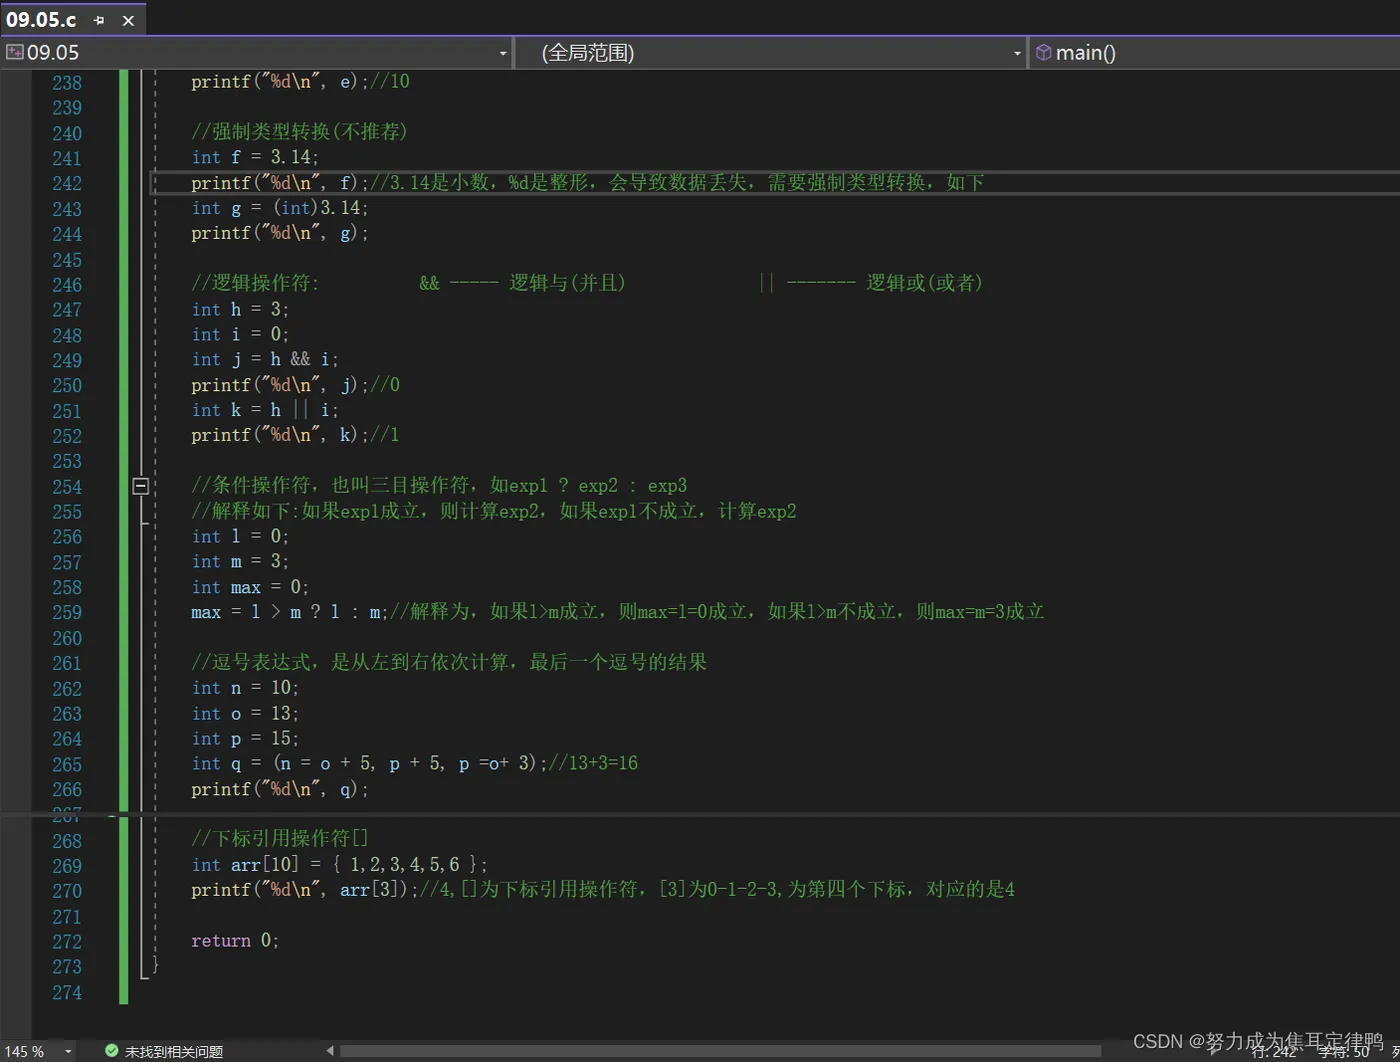Viewport: 1400px width, 1062px height.
Task: Click 'printf("%d\n", e);//10' line
Action: pos(300,82)
